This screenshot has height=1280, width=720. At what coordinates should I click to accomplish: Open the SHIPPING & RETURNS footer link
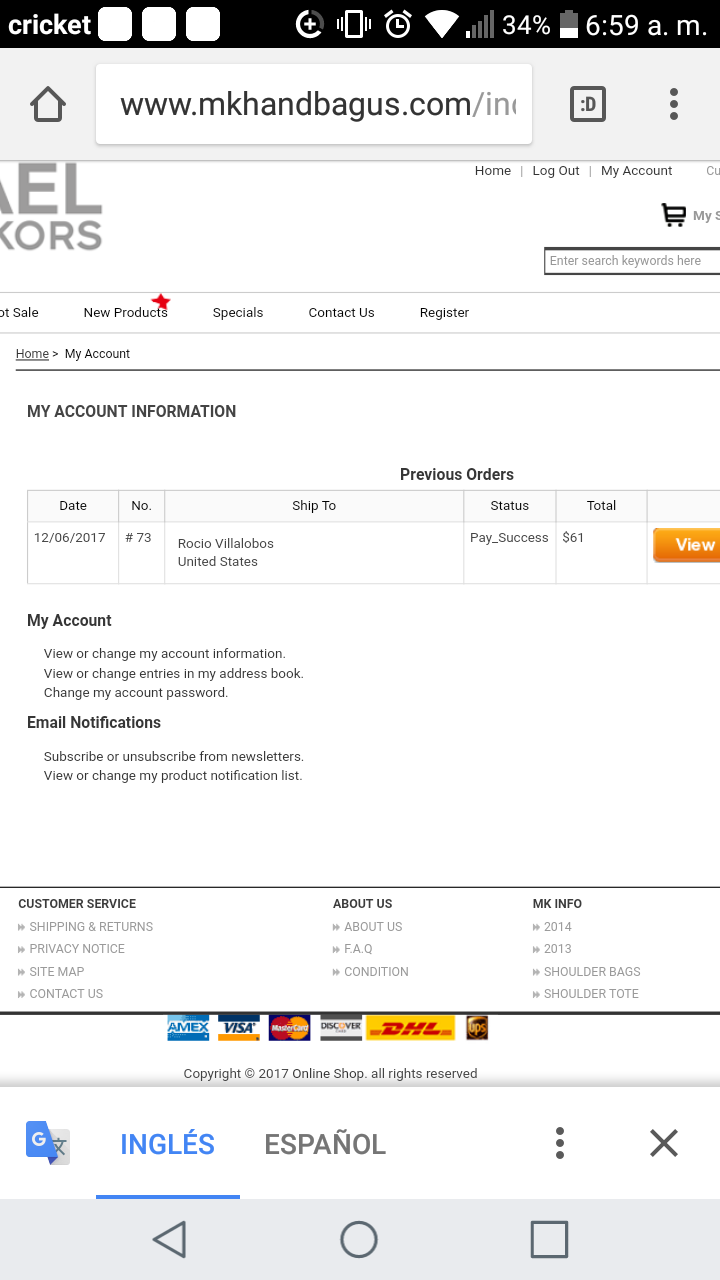(91, 927)
